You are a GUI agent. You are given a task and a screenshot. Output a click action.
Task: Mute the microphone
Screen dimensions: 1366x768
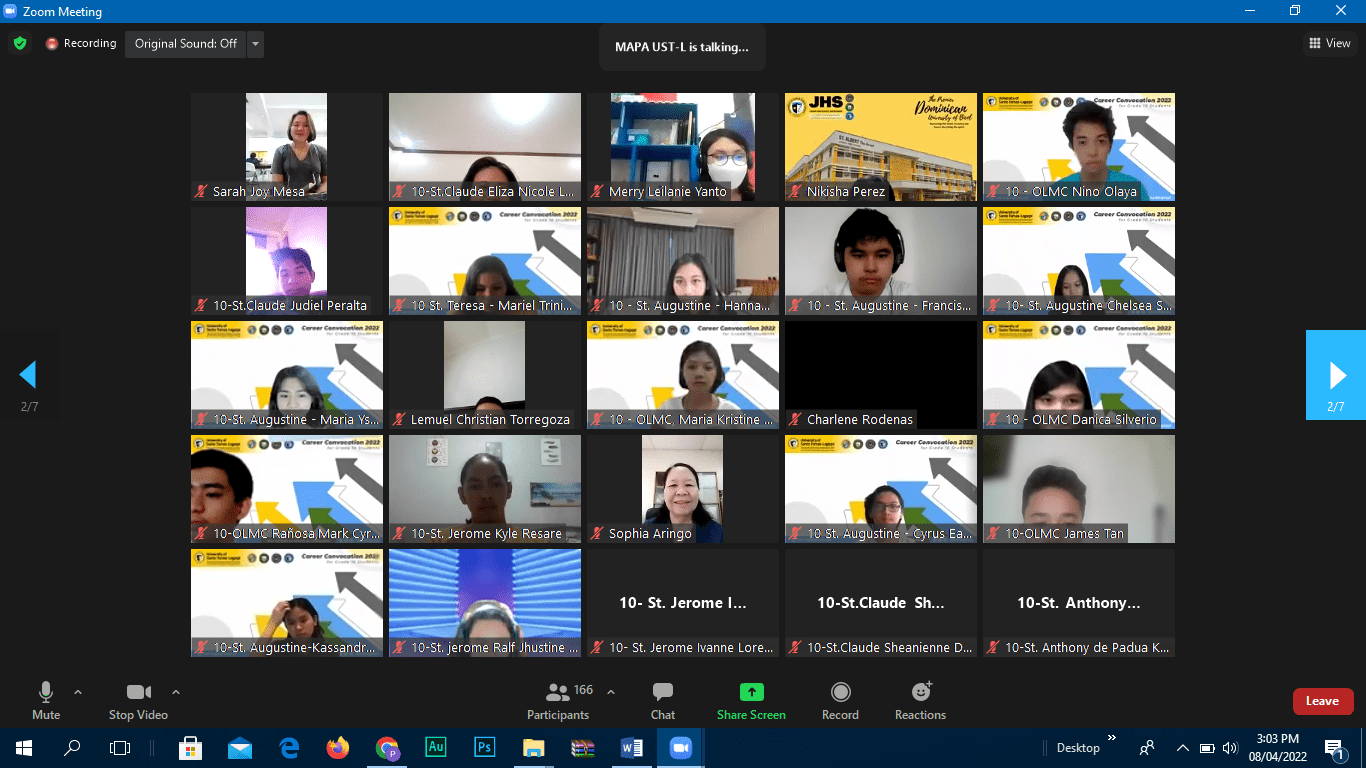46,701
